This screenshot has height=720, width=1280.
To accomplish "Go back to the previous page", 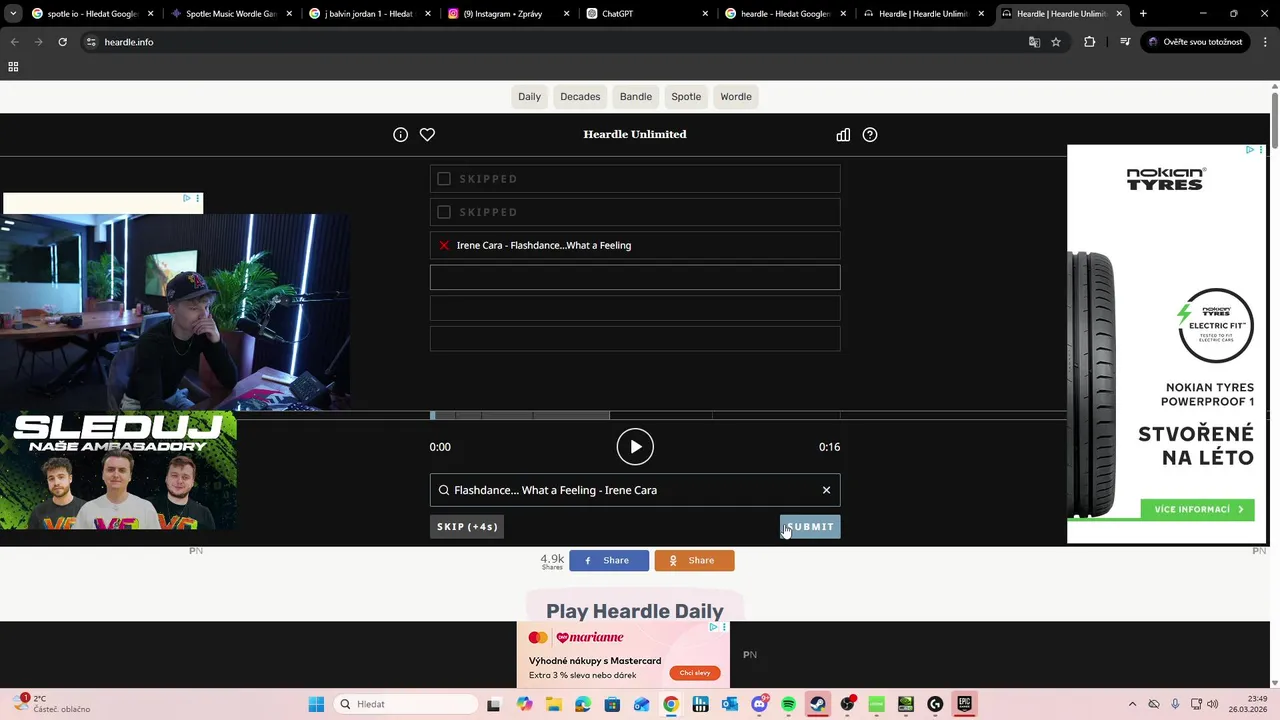I will point(14,42).
